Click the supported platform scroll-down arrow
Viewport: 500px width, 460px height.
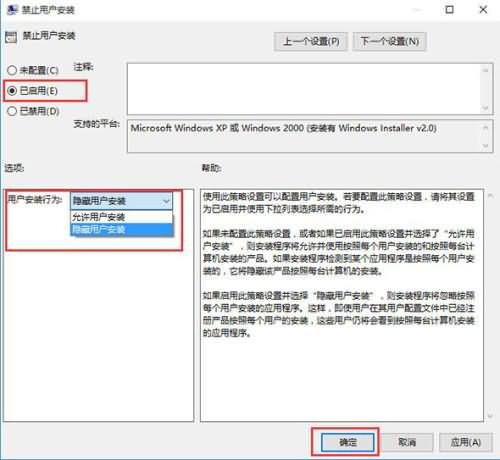tap(486, 146)
